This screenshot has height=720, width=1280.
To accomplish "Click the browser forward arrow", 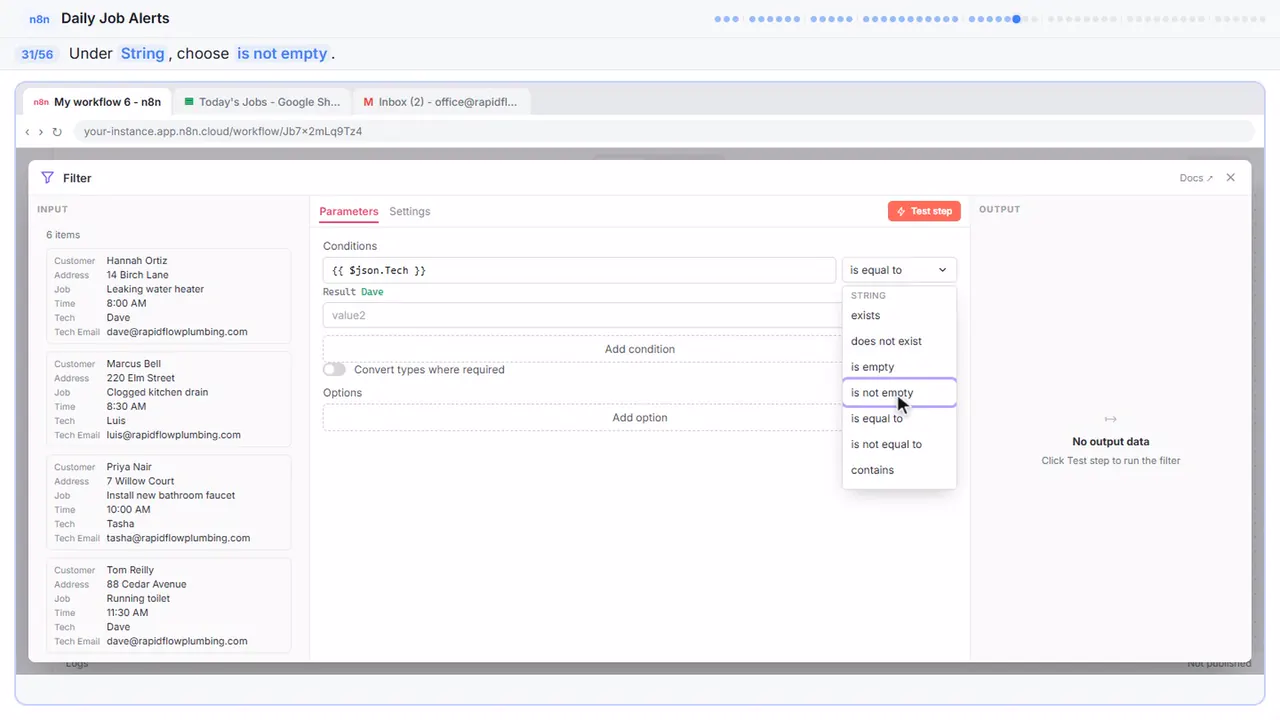I will (x=41, y=131).
